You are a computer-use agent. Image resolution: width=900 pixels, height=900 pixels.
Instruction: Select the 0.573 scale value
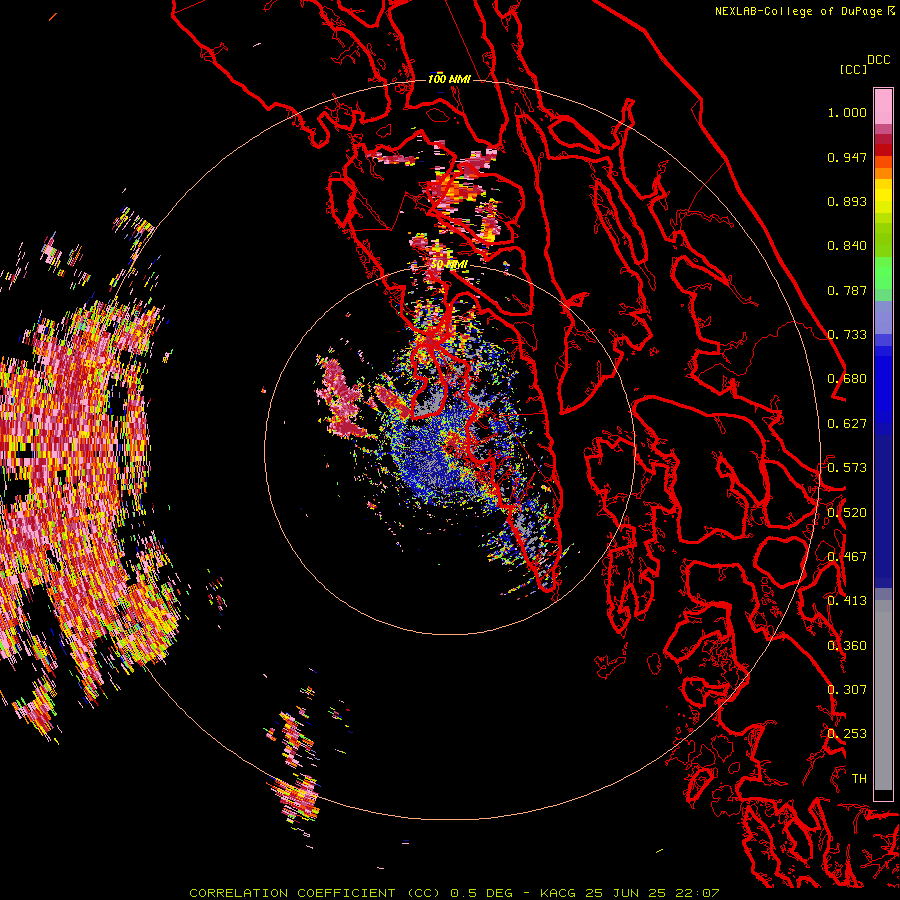point(847,468)
